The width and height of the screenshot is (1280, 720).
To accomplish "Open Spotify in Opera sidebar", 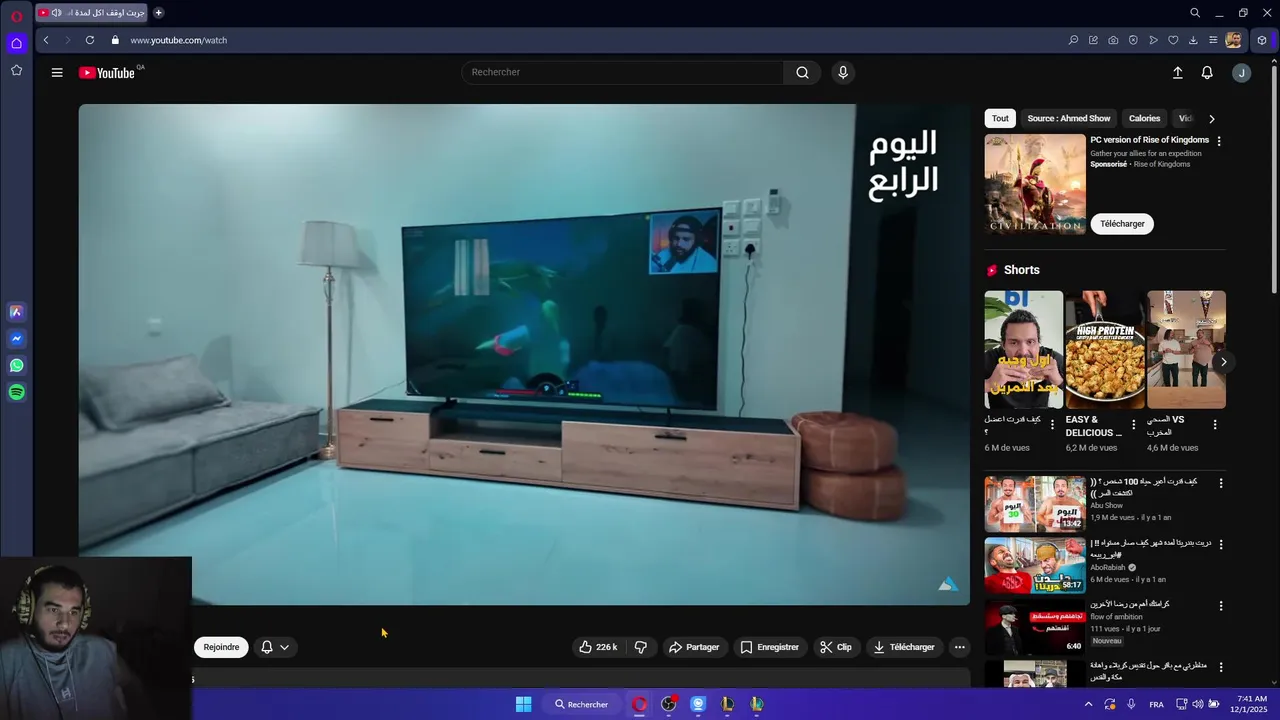I will [16, 393].
